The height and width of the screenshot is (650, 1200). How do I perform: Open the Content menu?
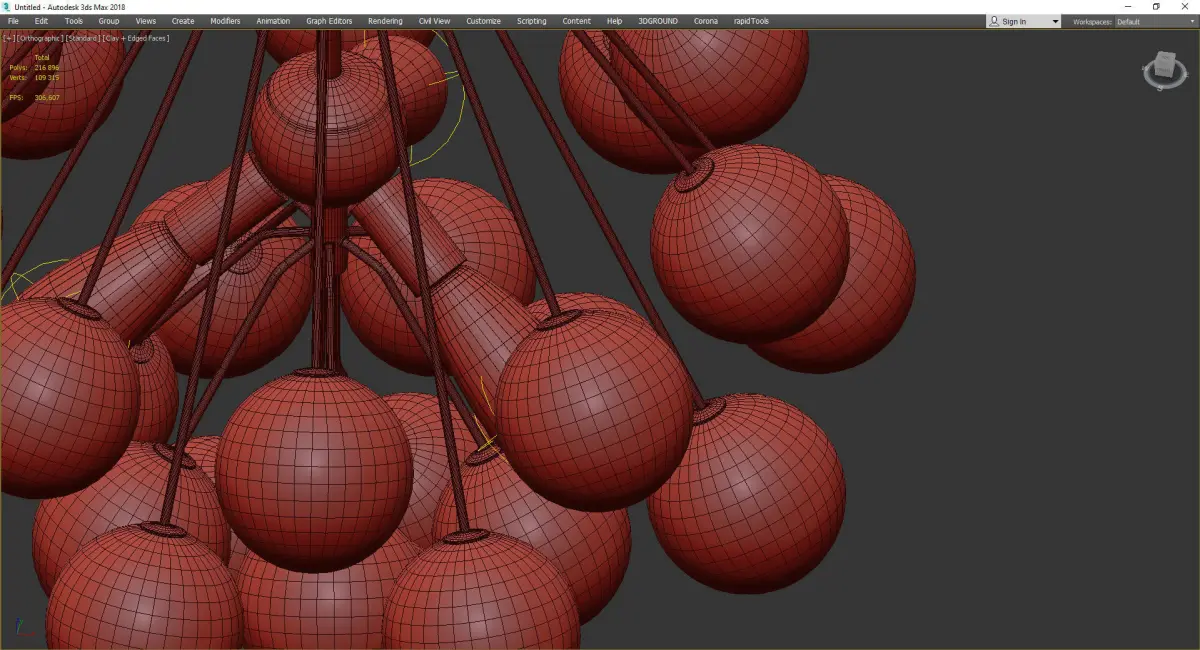[576, 21]
